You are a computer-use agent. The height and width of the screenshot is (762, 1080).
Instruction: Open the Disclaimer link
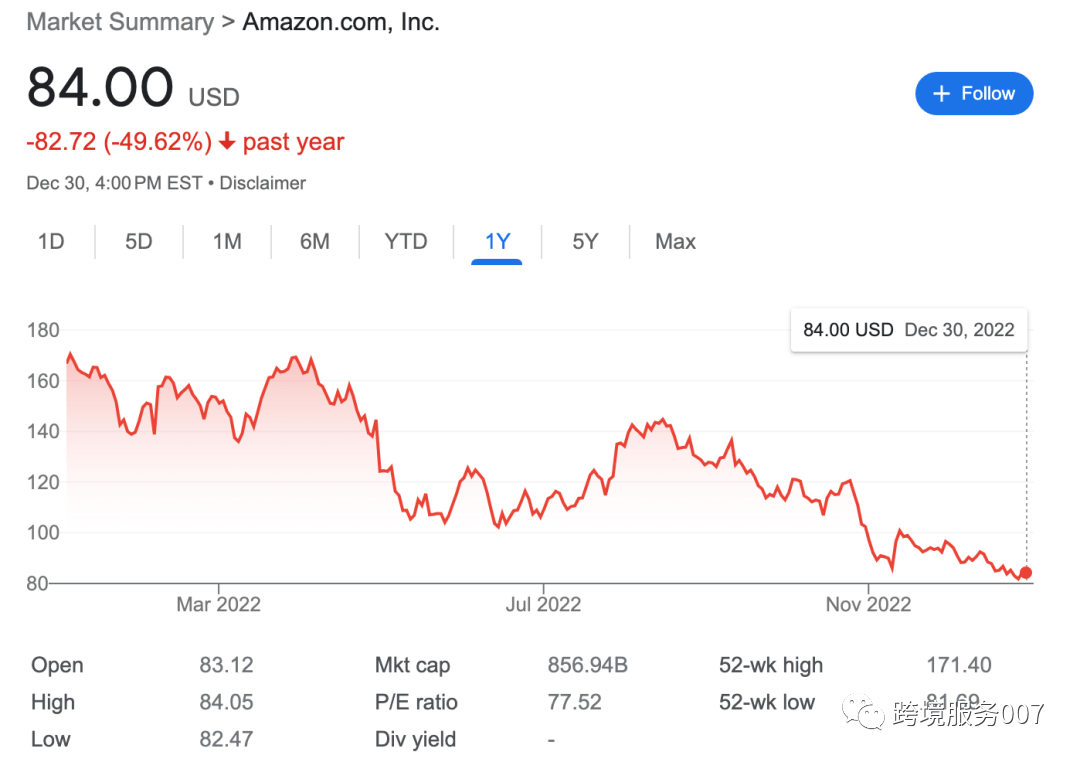click(263, 183)
